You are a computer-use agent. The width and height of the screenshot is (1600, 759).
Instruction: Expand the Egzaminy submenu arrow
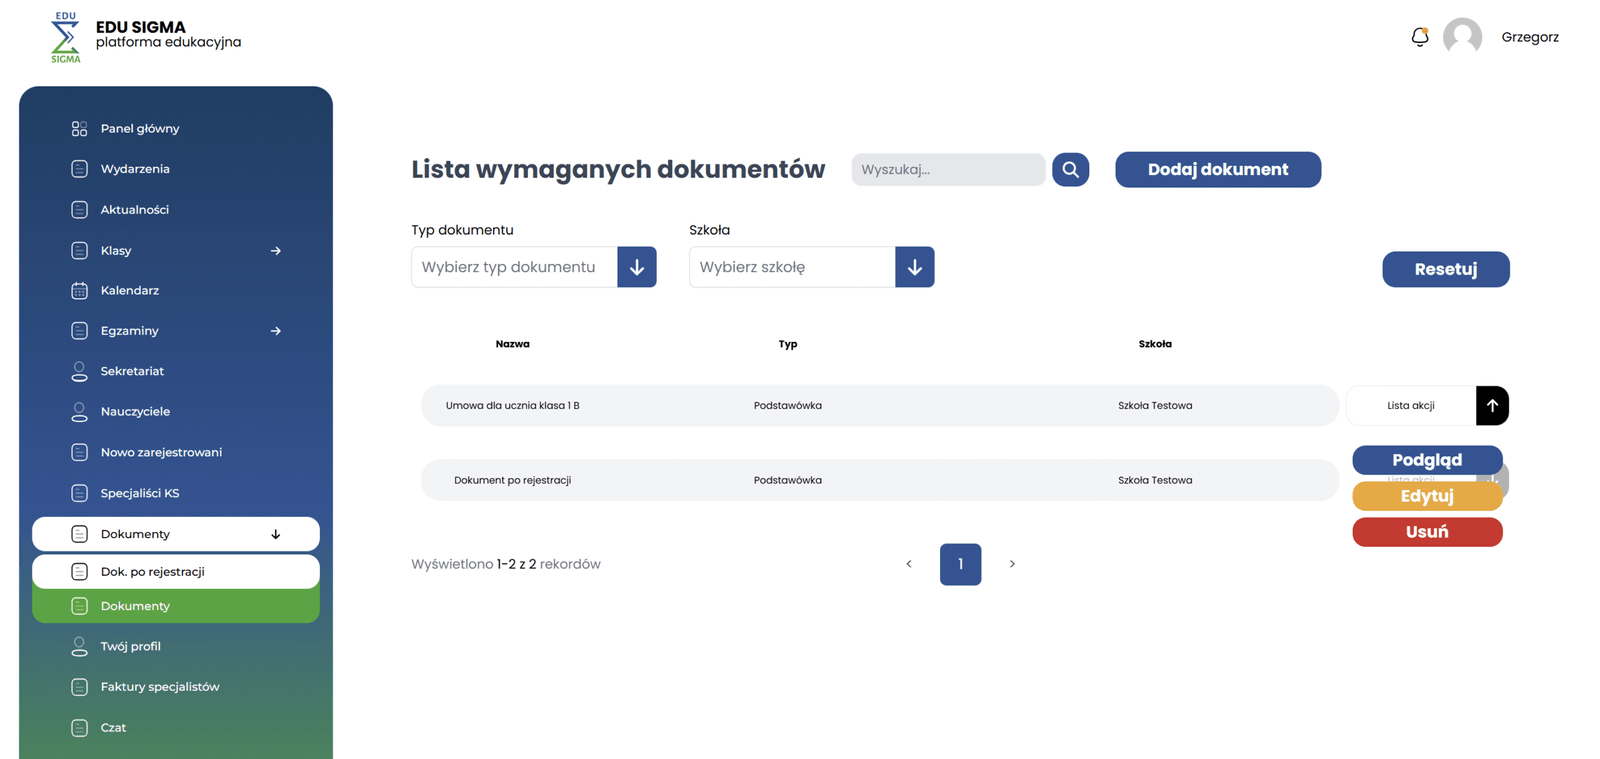tap(275, 331)
